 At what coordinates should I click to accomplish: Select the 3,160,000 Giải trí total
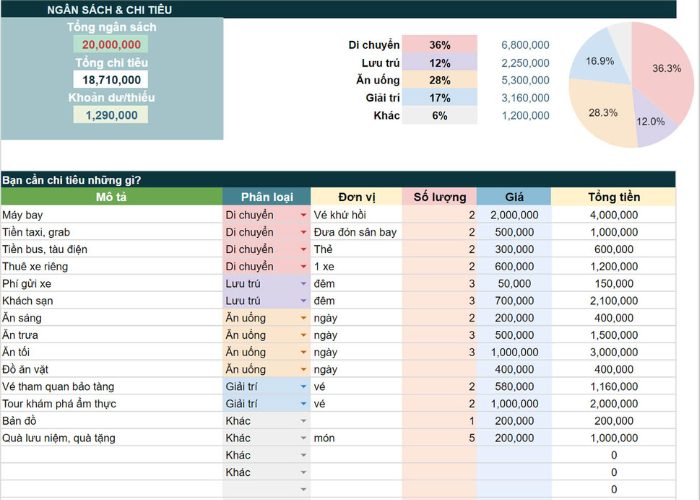pos(525,98)
